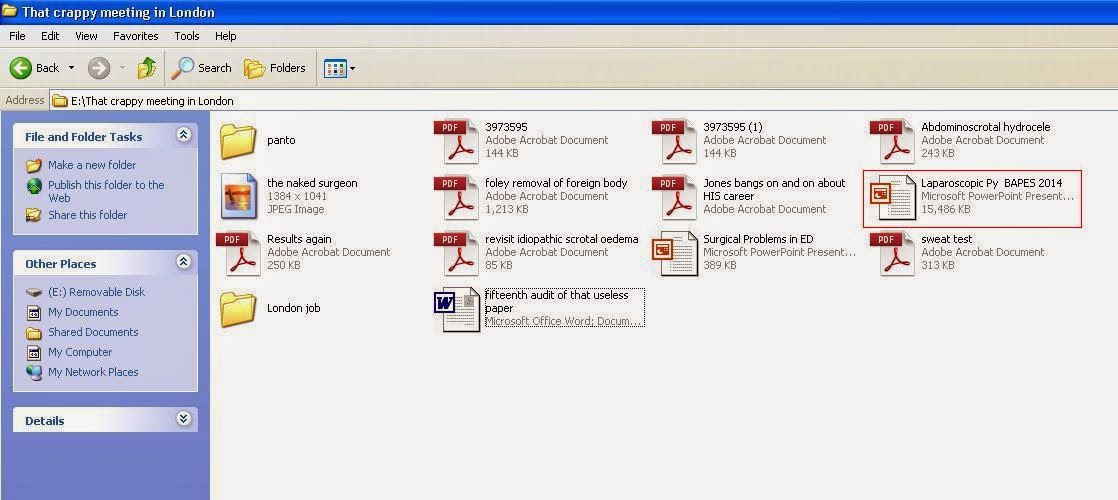The image size is (1118, 500).
Task: Open the Tools menu
Action: coord(187,36)
